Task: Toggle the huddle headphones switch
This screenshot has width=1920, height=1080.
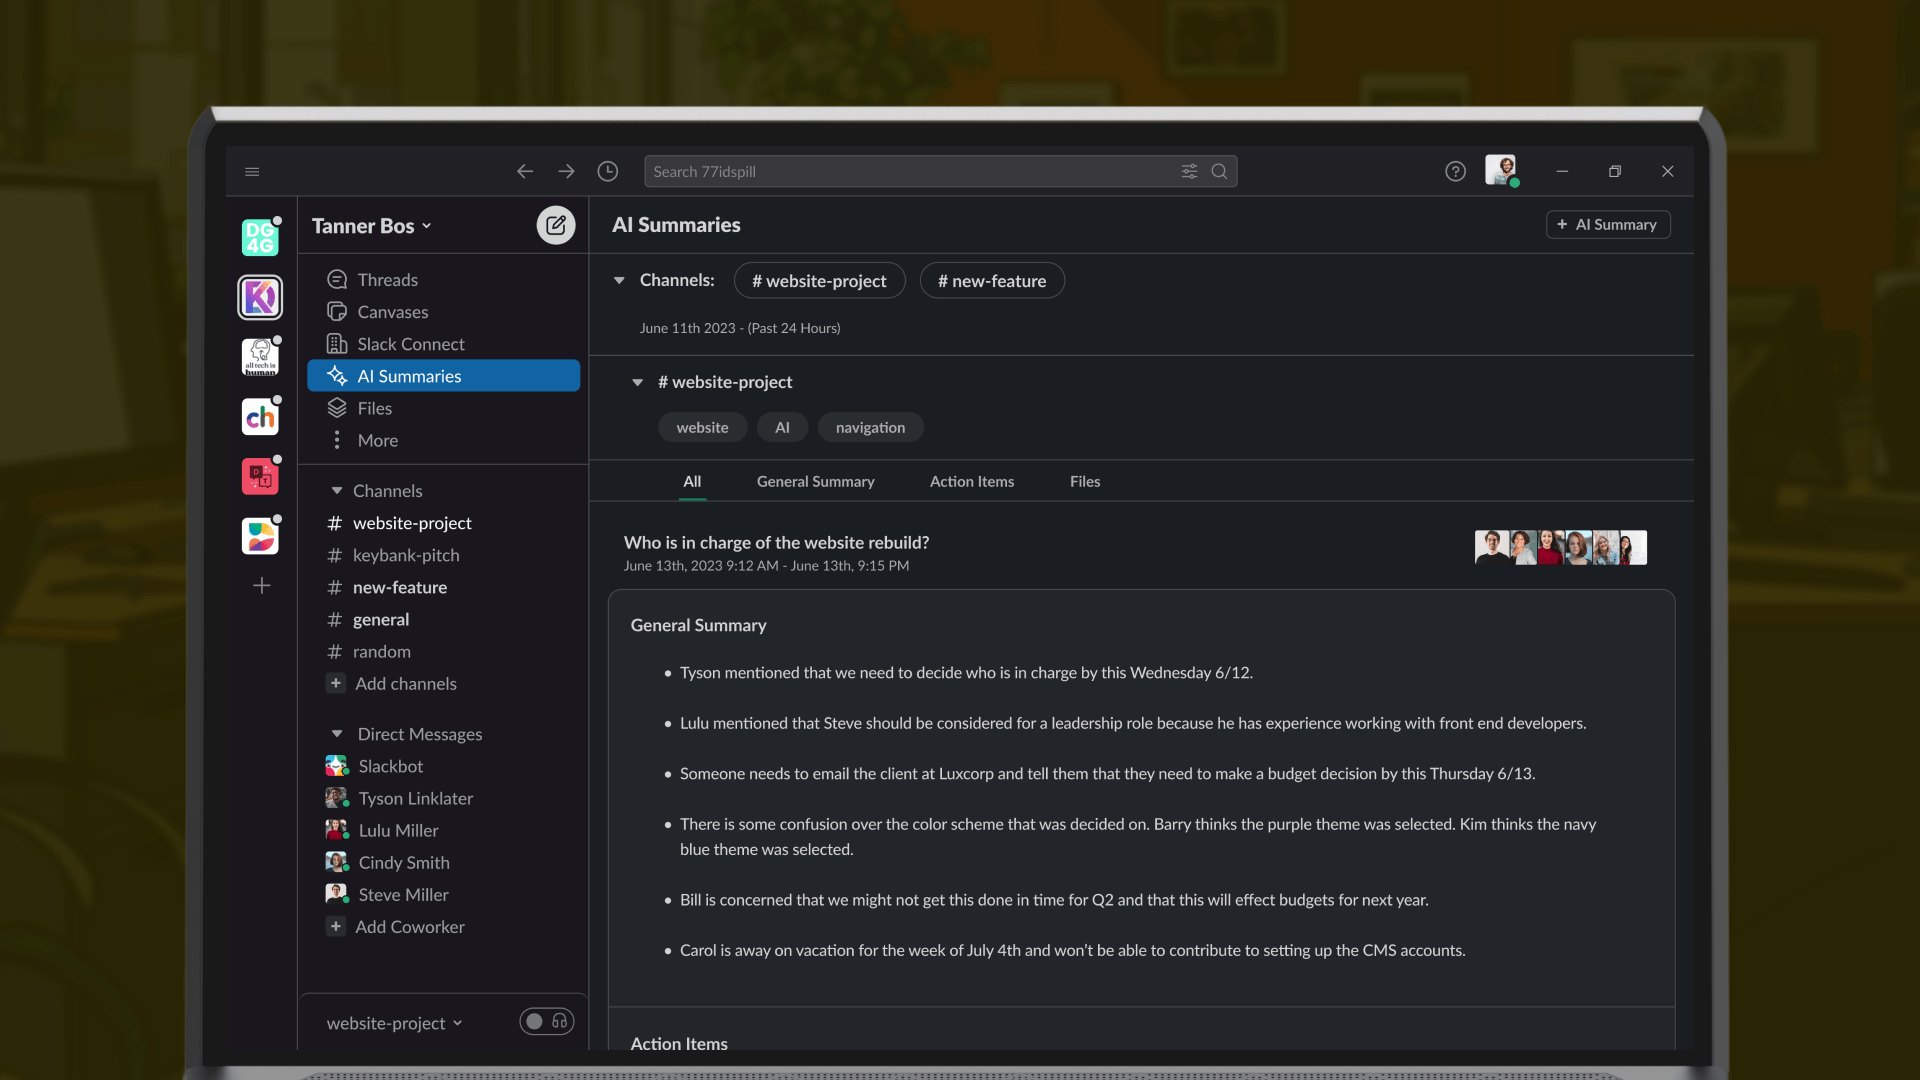Action: click(x=547, y=1021)
